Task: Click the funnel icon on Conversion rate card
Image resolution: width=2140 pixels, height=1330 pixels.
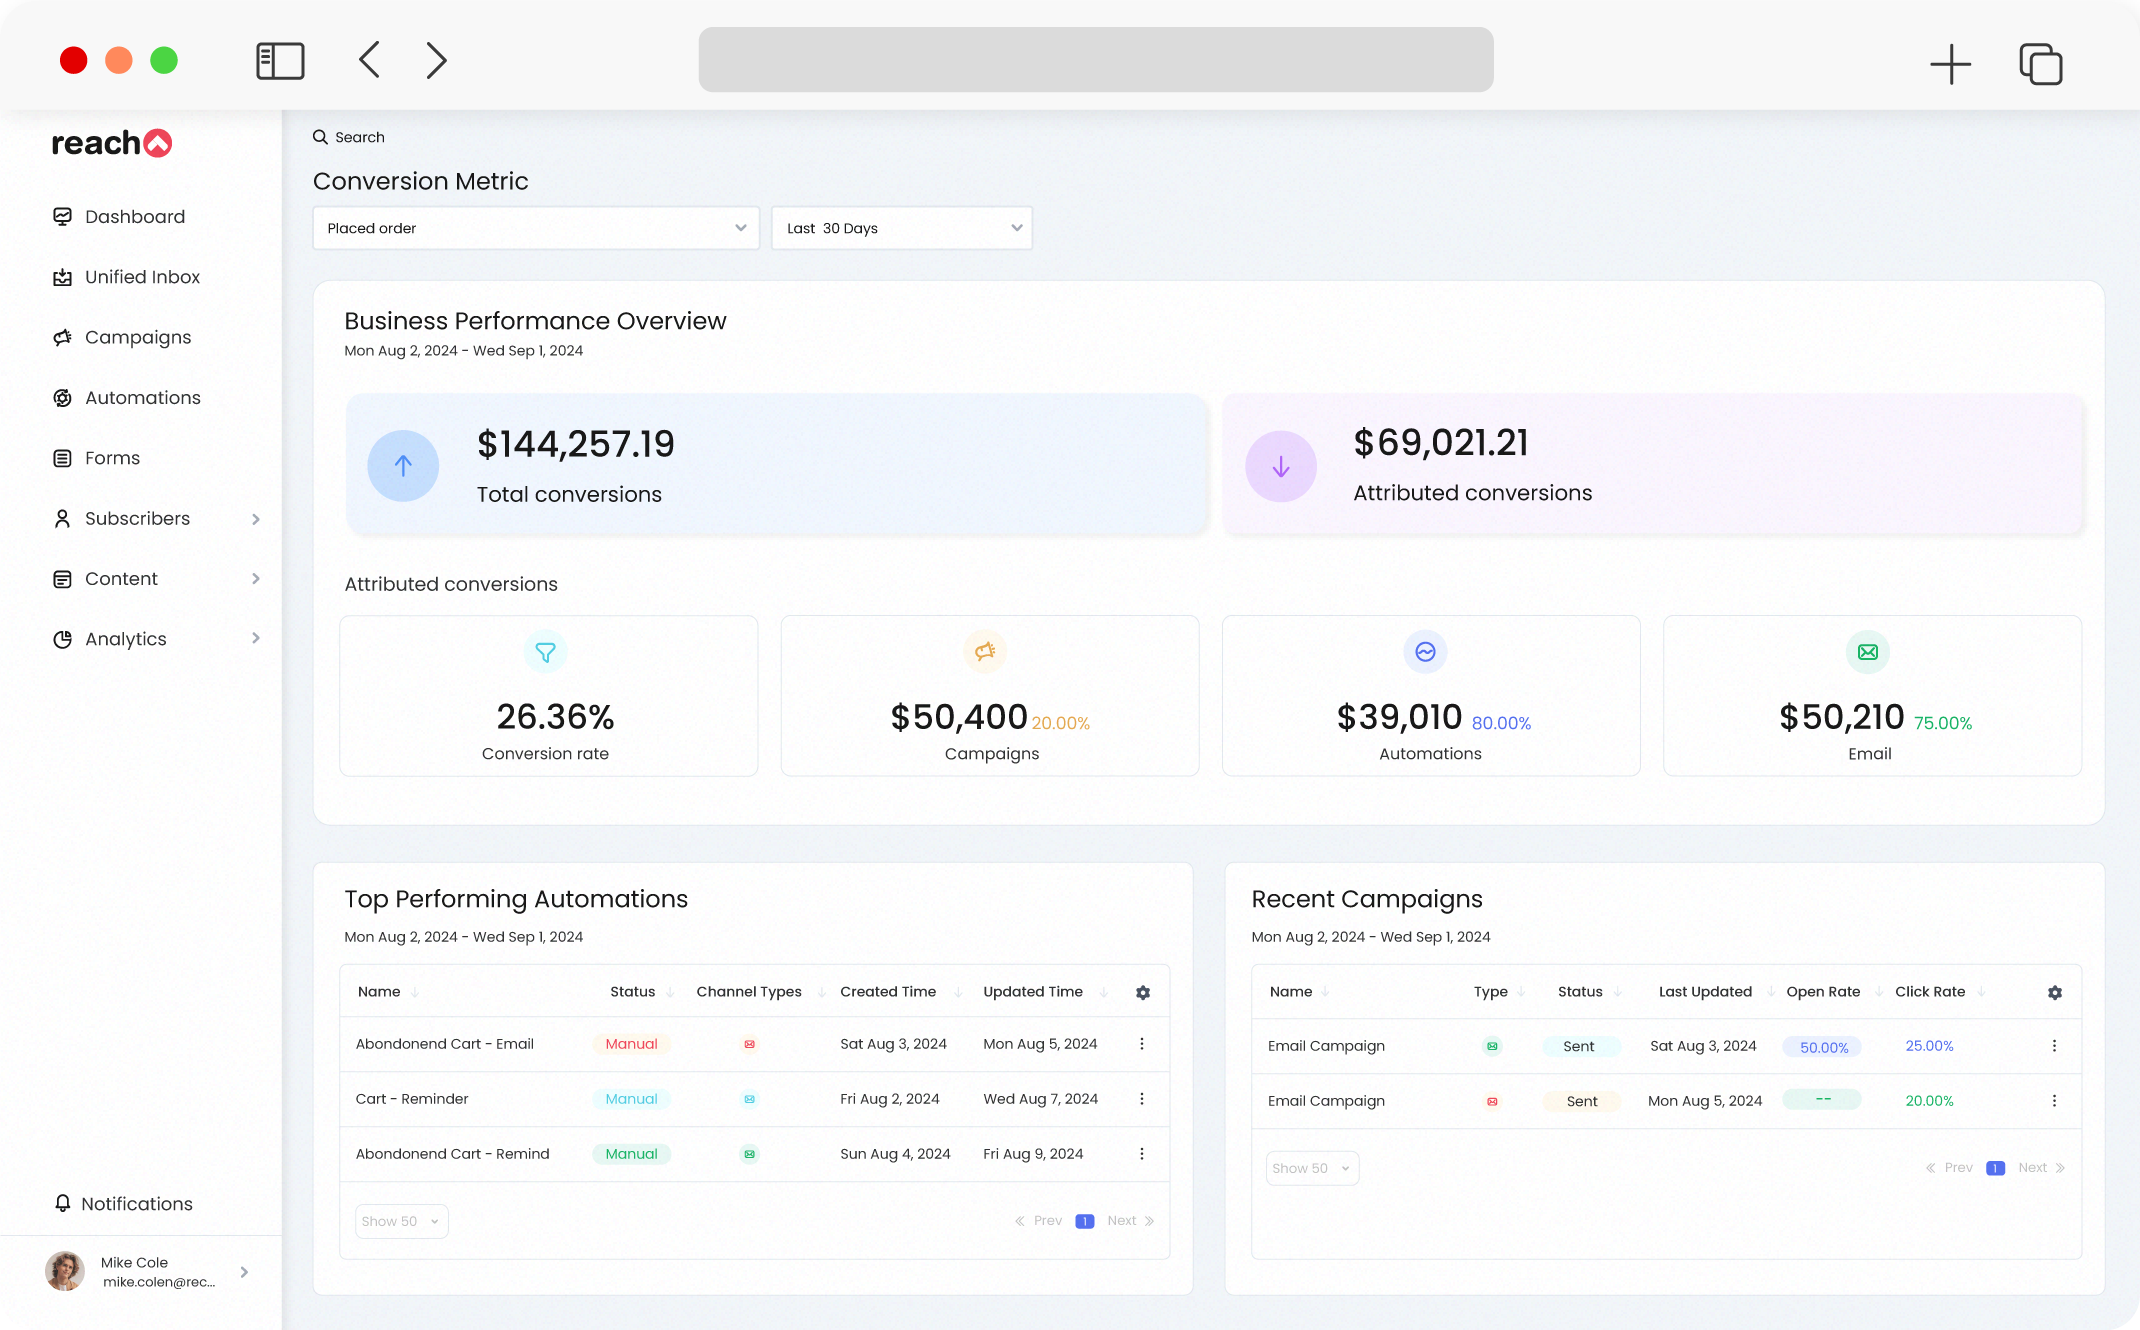Action: click(545, 652)
